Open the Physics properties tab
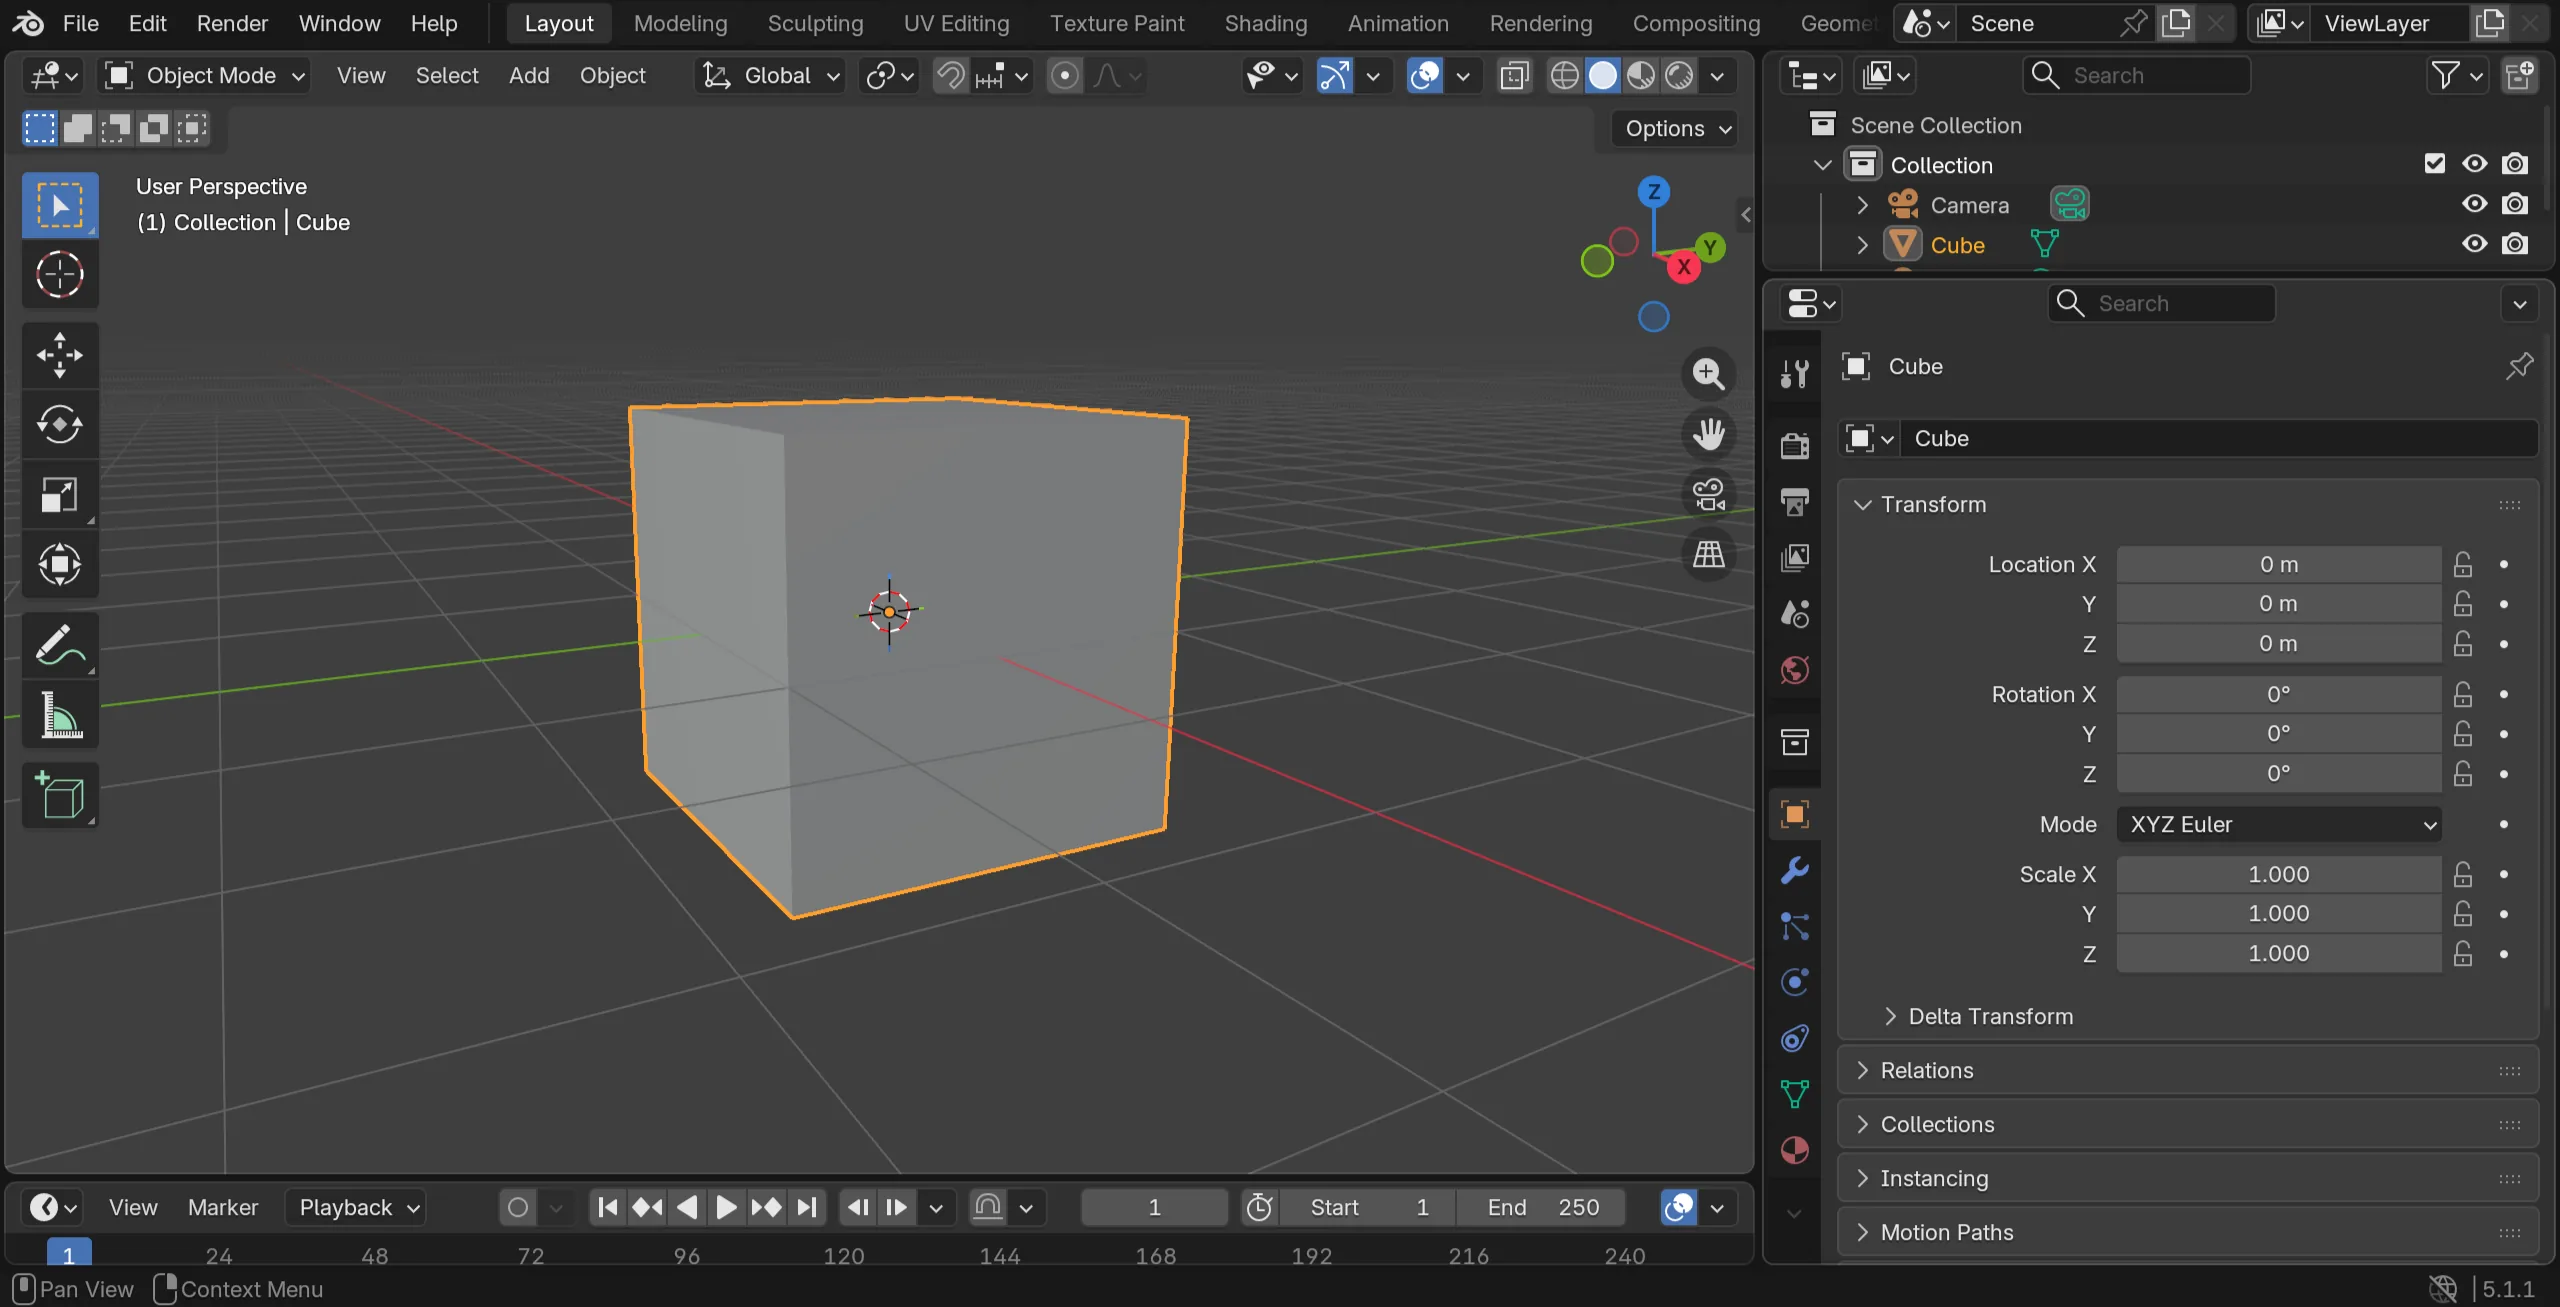Screen dimensions: 2560x1307 point(1795,982)
